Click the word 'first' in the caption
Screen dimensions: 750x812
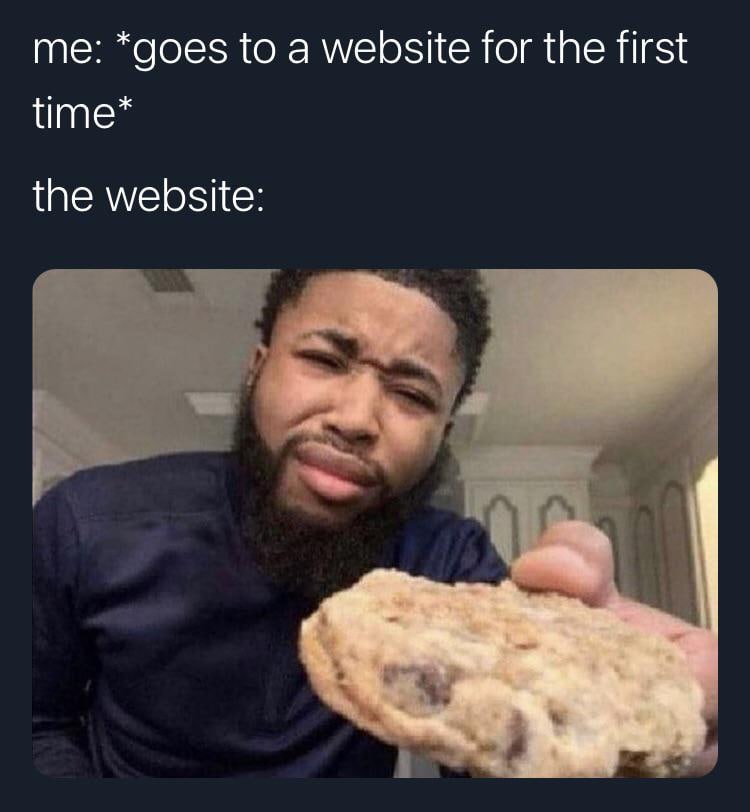651,48
